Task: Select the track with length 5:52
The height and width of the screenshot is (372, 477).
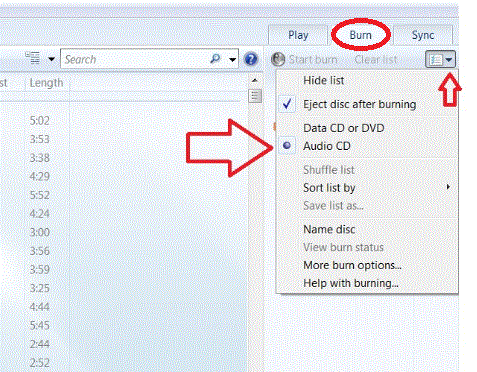Action: 39,195
